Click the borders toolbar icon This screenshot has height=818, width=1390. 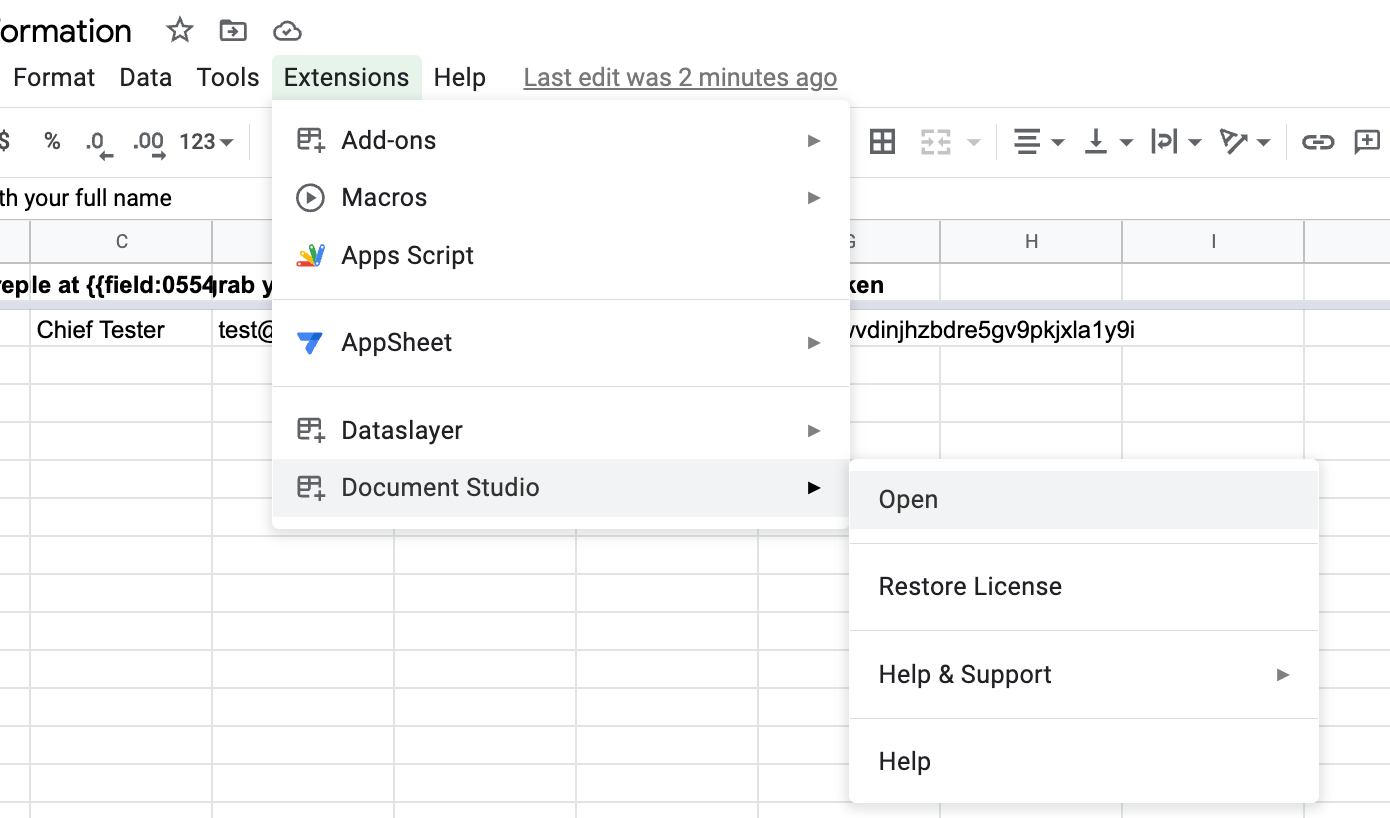(x=882, y=142)
